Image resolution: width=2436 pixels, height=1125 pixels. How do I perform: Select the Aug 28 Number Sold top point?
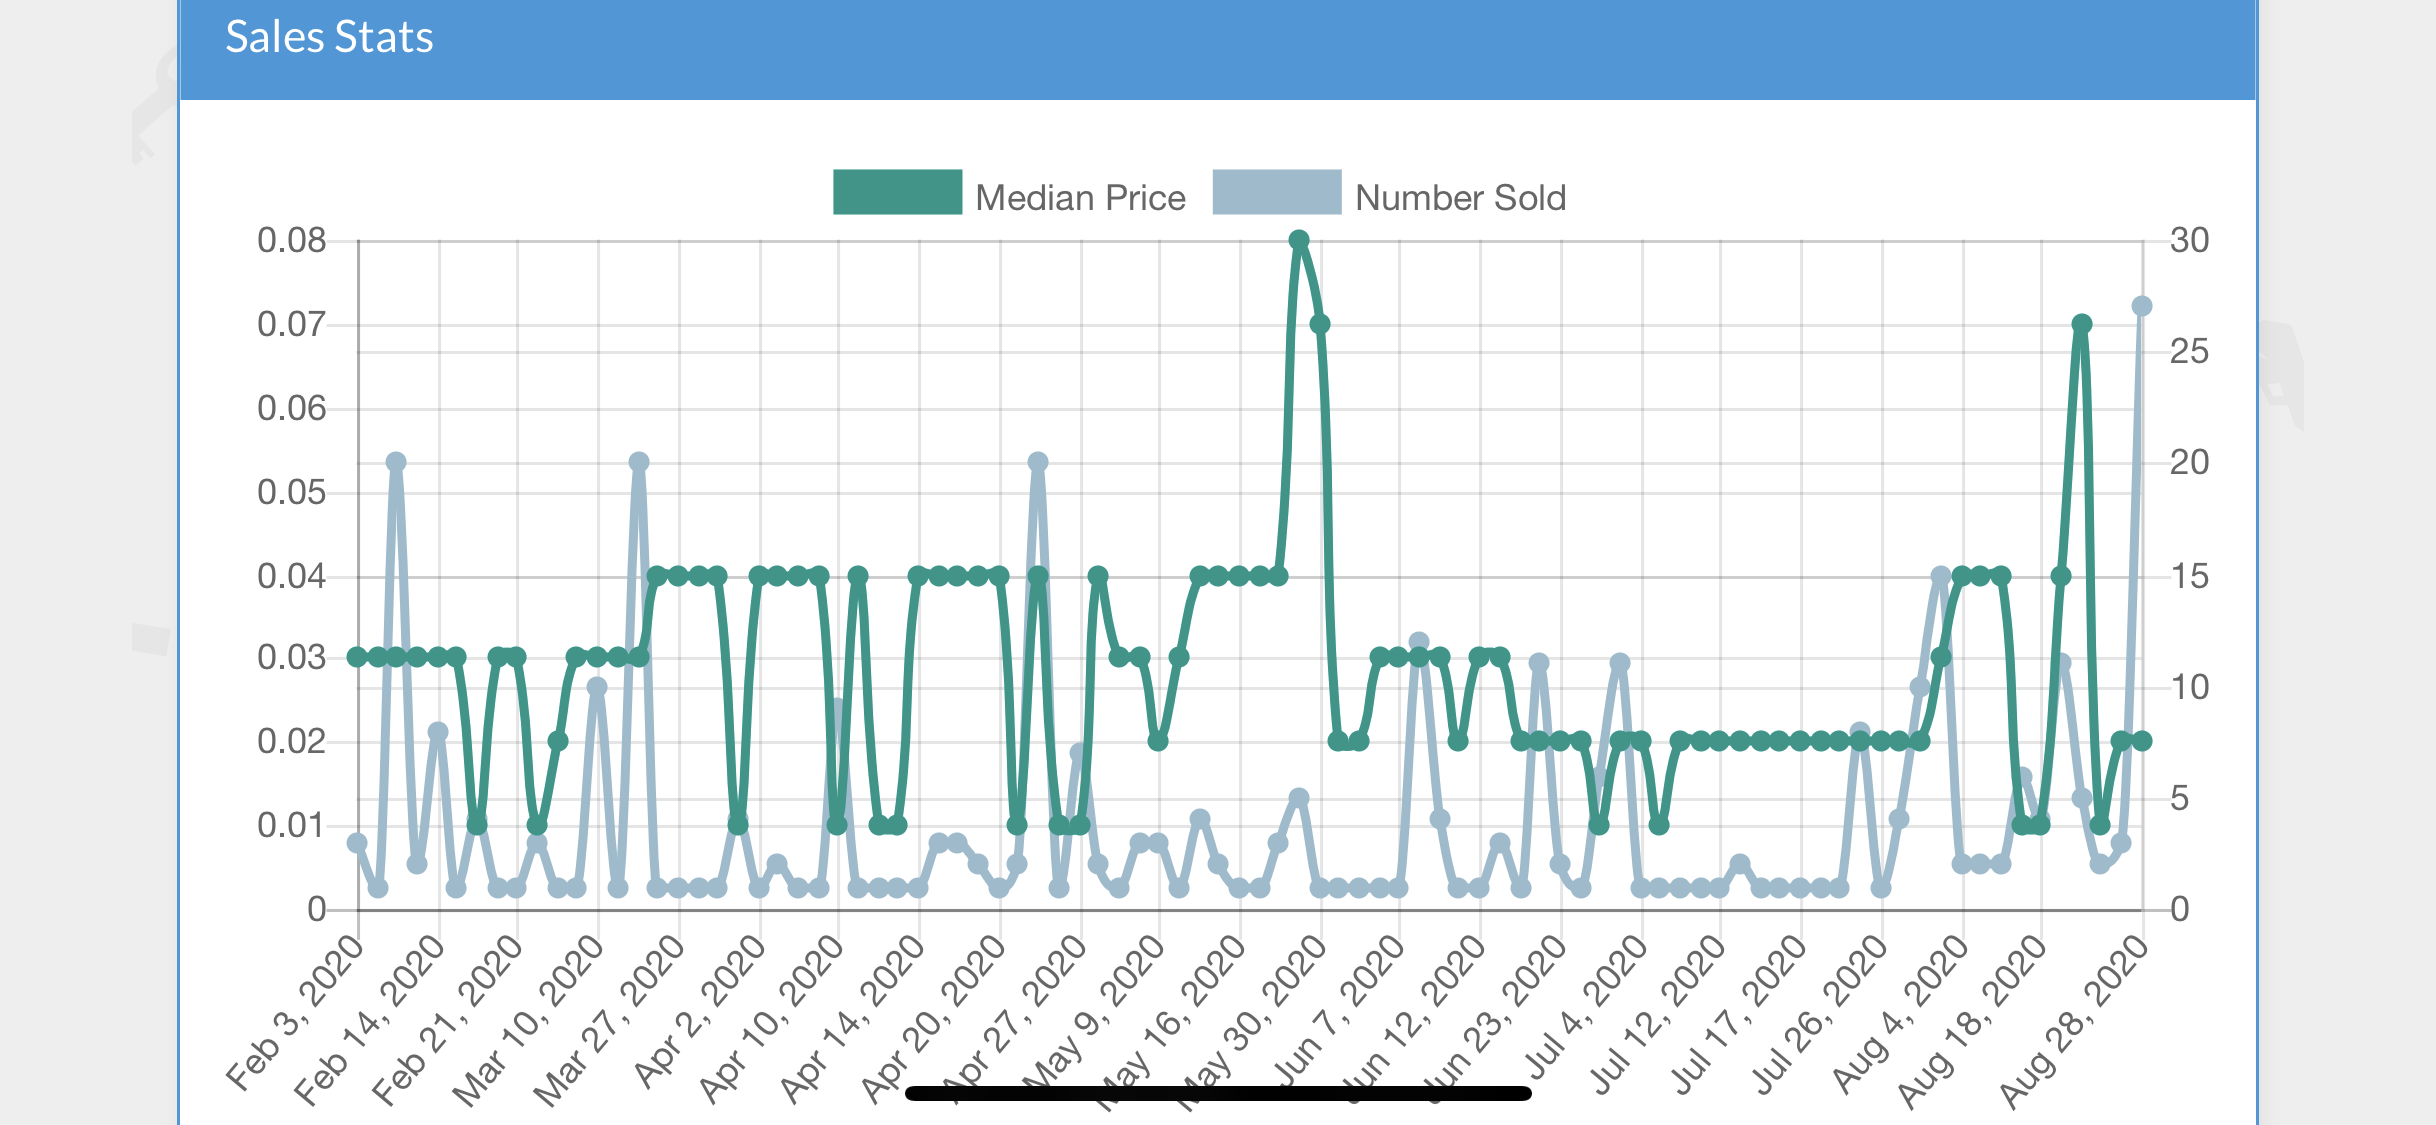(2142, 306)
